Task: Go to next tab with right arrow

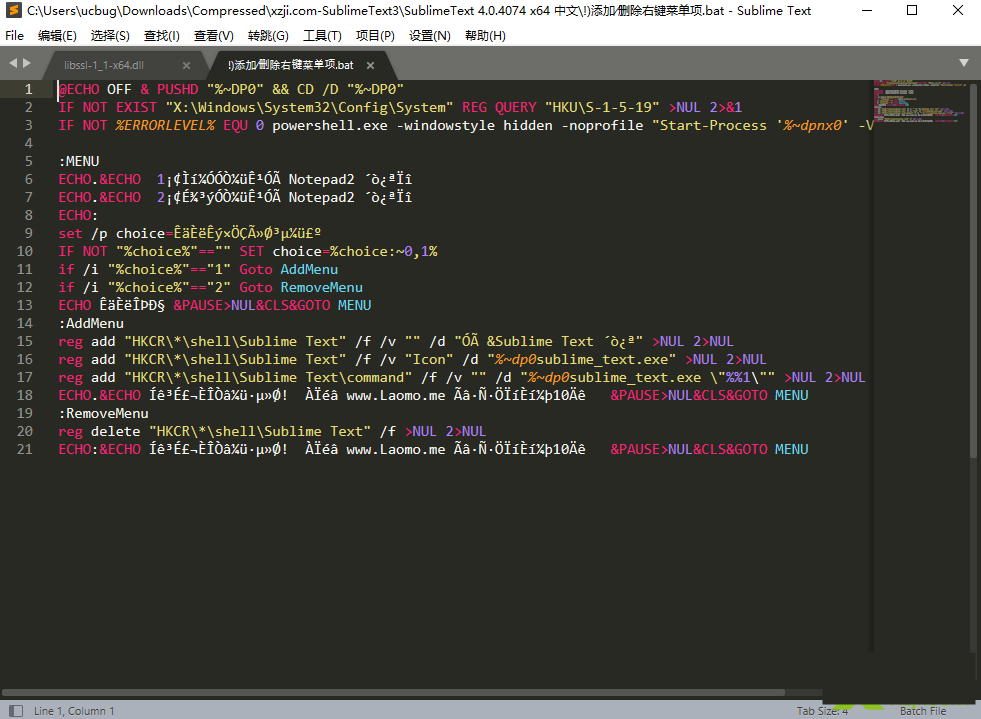Action: click(x=27, y=63)
